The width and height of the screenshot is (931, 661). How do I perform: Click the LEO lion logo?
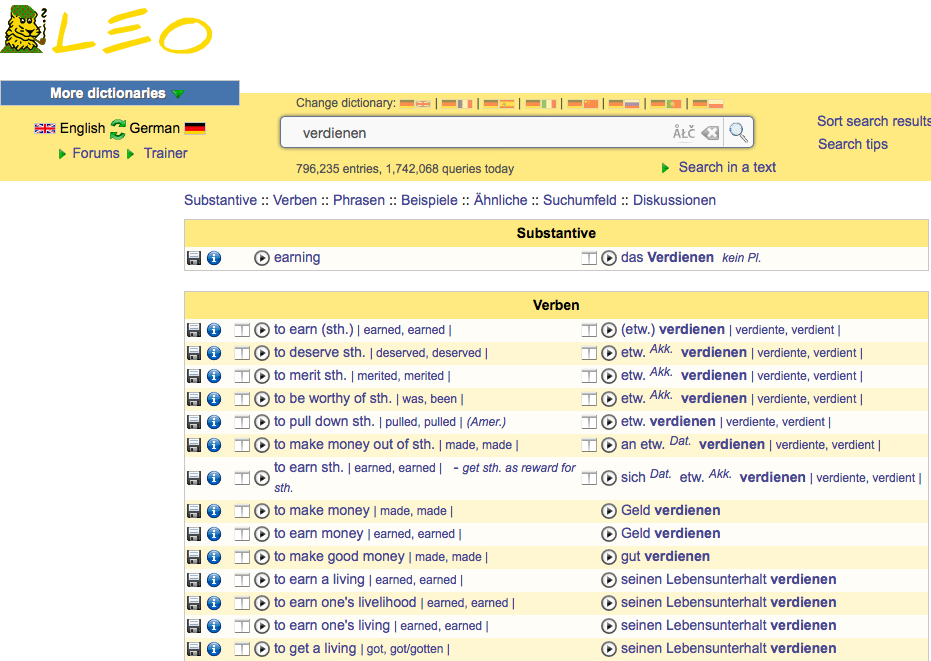pos(23,32)
